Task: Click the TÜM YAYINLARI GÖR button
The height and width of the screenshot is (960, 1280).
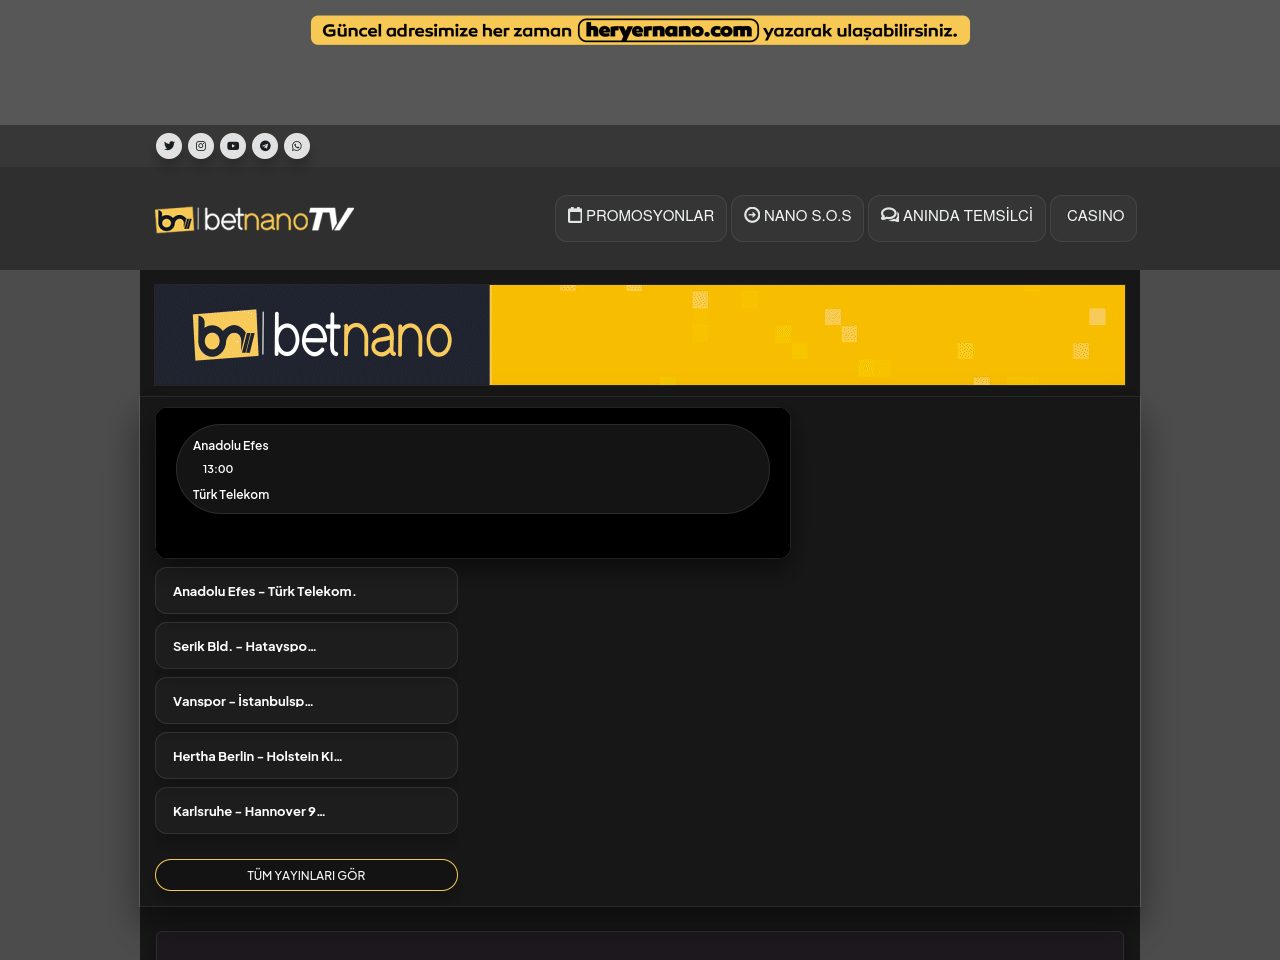Action: pos(306,875)
